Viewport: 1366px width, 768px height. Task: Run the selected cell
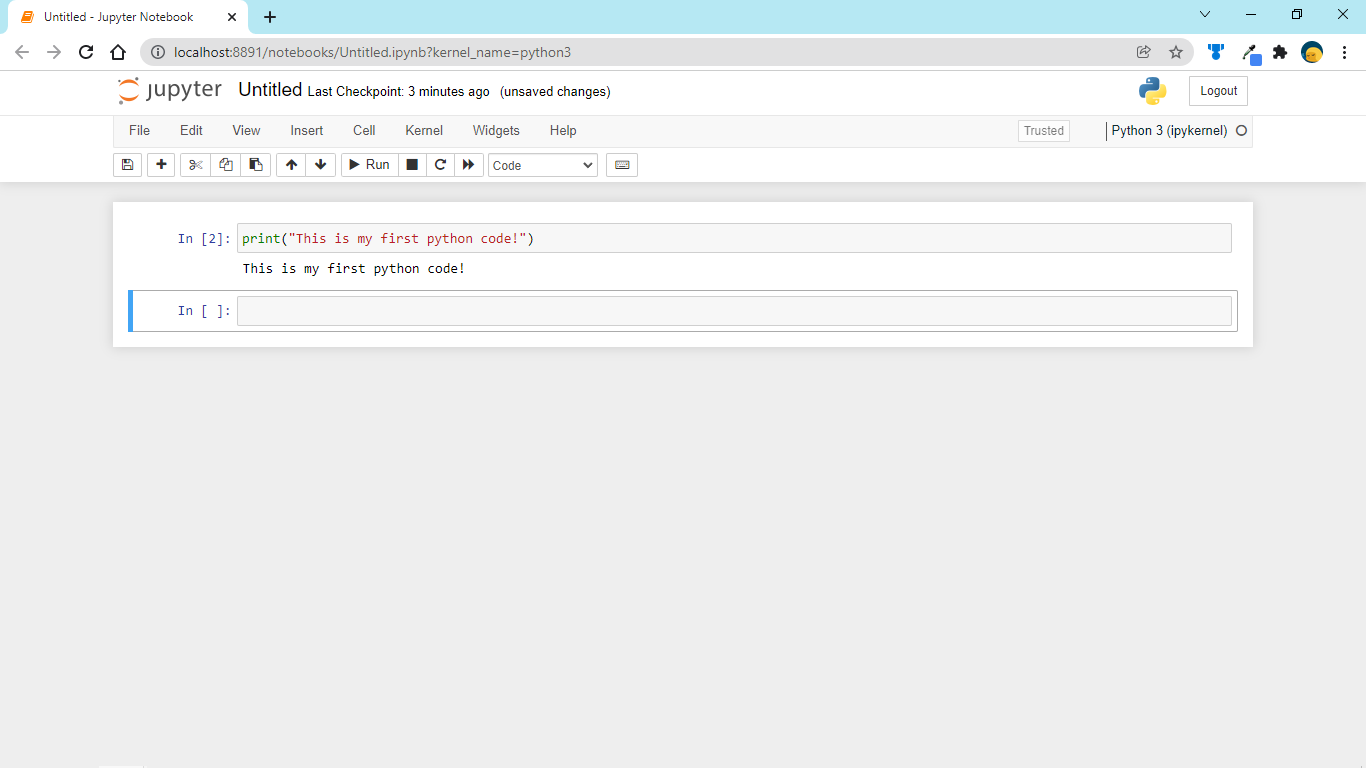[x=370, y=165]
